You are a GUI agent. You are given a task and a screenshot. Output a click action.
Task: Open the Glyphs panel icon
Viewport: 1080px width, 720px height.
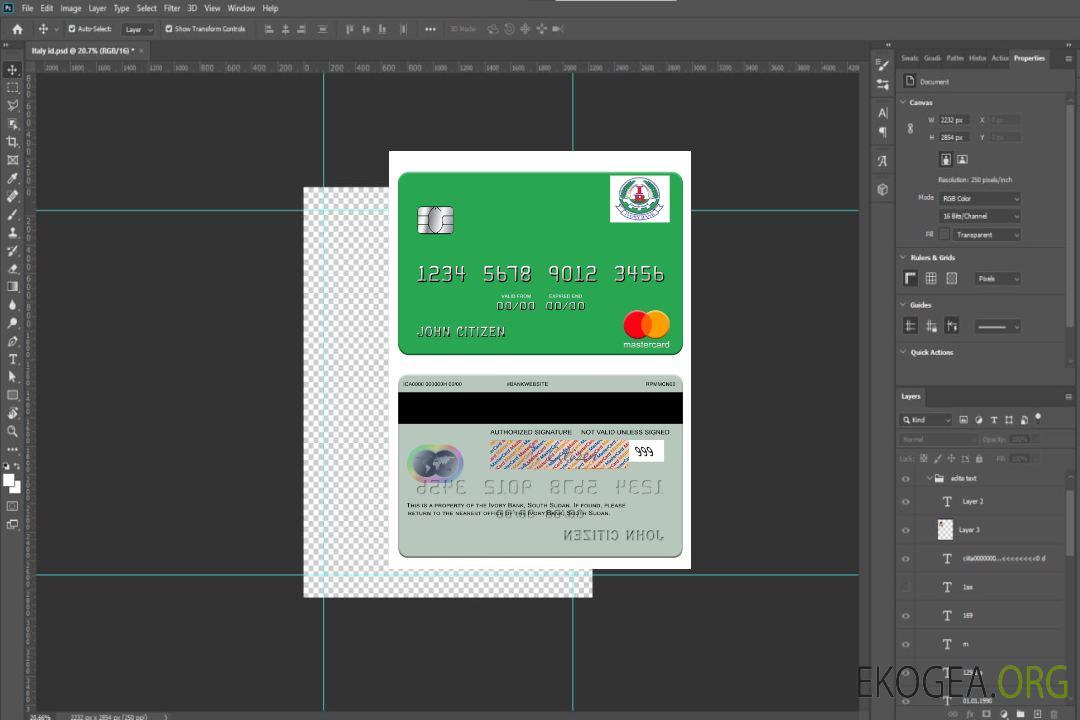[882, 161]
